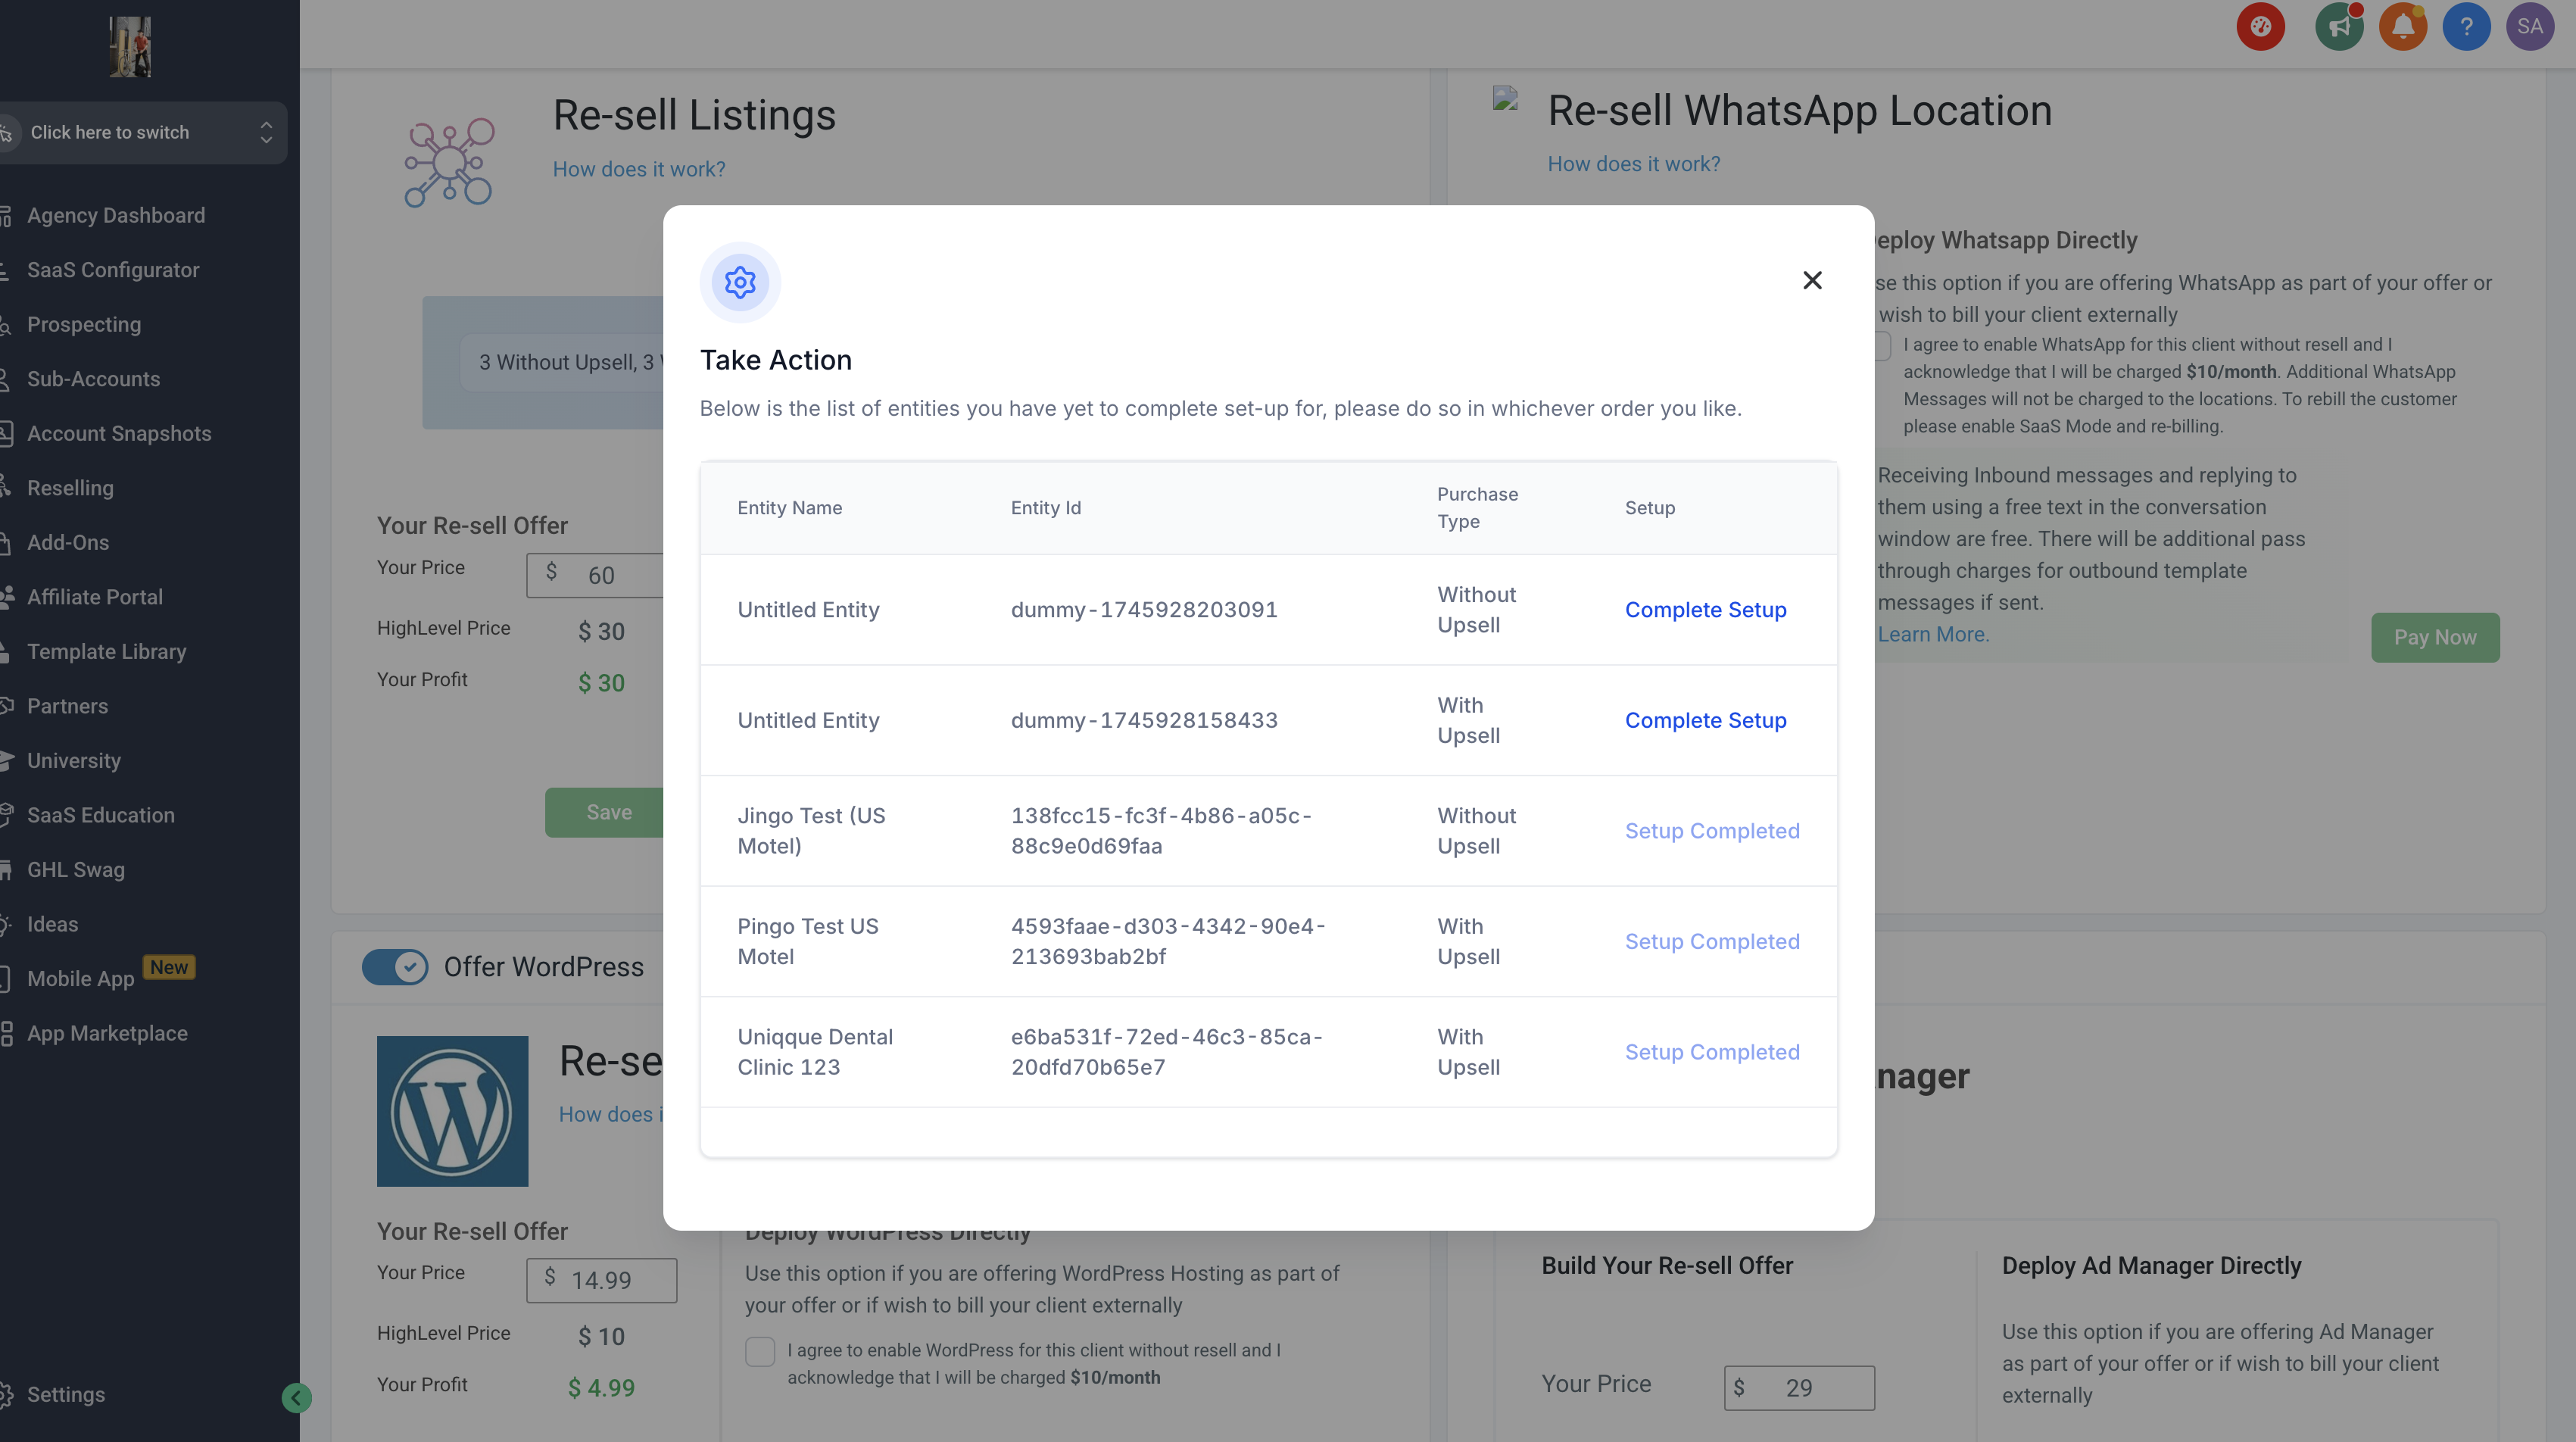Toggle the Offer WordPress switch
The image size is (2576, 1442).
tap(395, 967)
